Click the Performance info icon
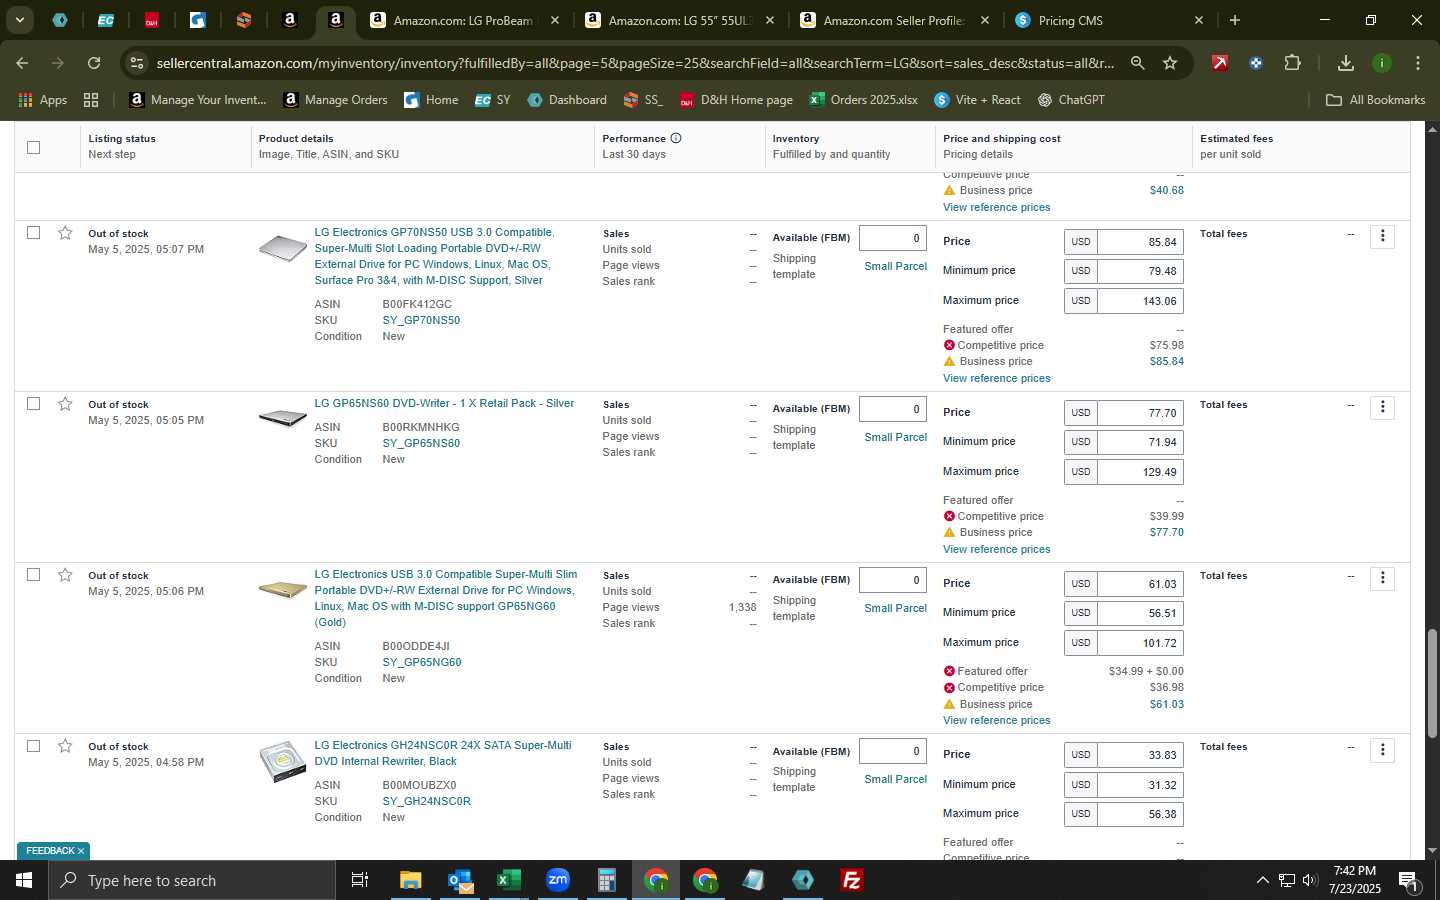 [676, 138]
